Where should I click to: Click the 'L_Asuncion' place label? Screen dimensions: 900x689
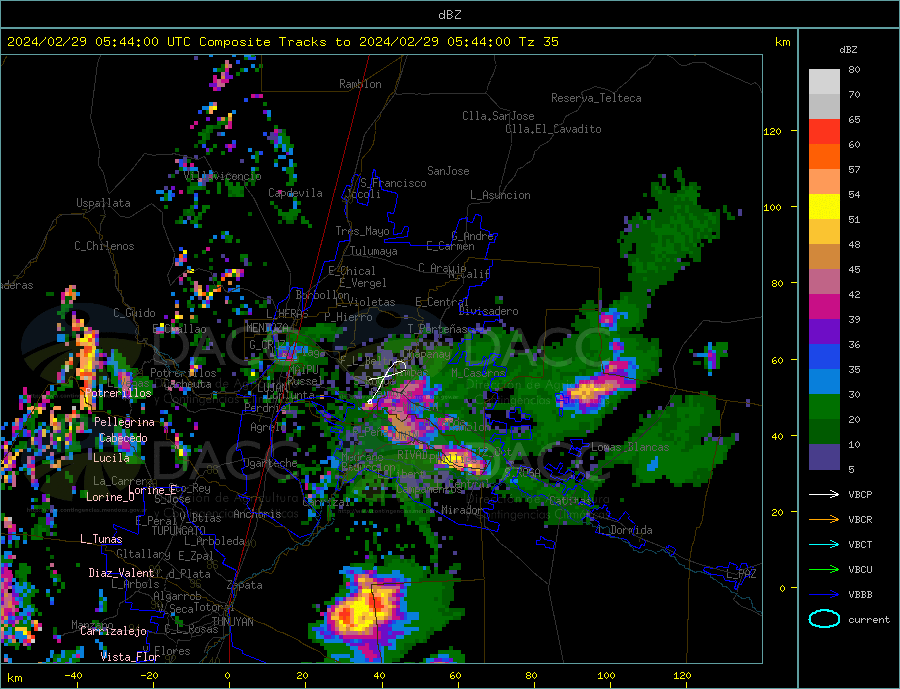(x=500, y=195)
